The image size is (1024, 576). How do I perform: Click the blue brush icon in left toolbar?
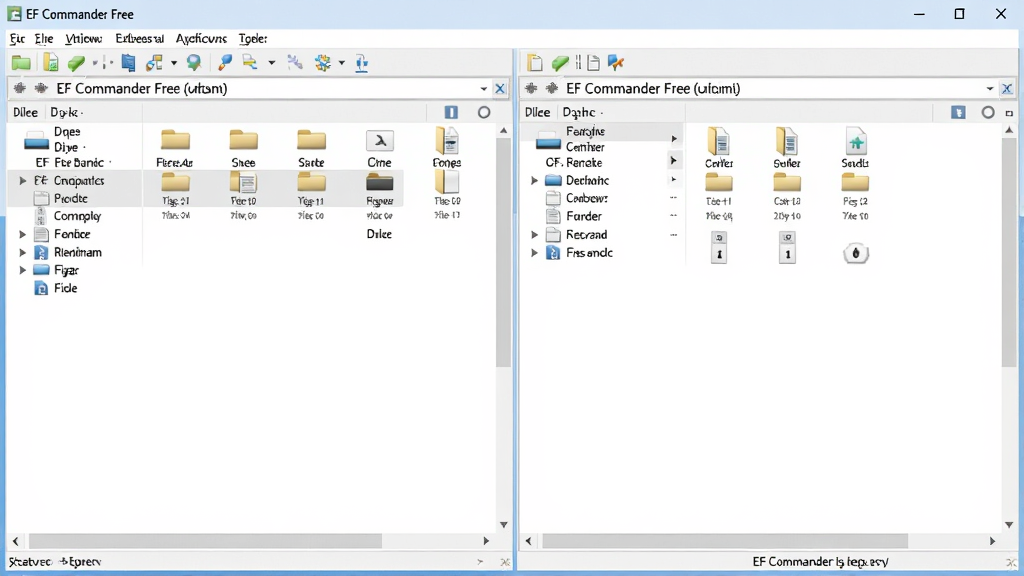tap(225, 63)
